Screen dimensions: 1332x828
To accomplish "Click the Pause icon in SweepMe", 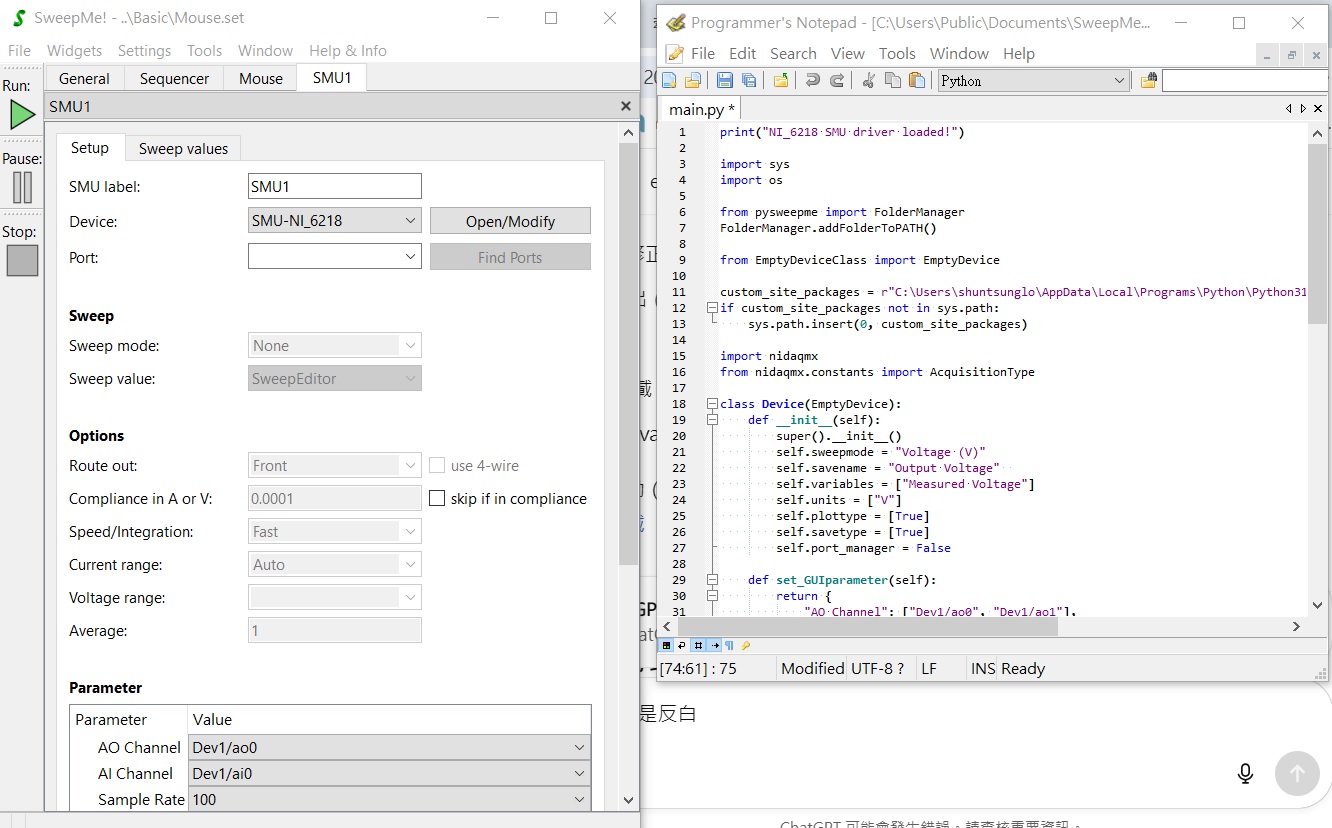I will (x=22, y=187).
